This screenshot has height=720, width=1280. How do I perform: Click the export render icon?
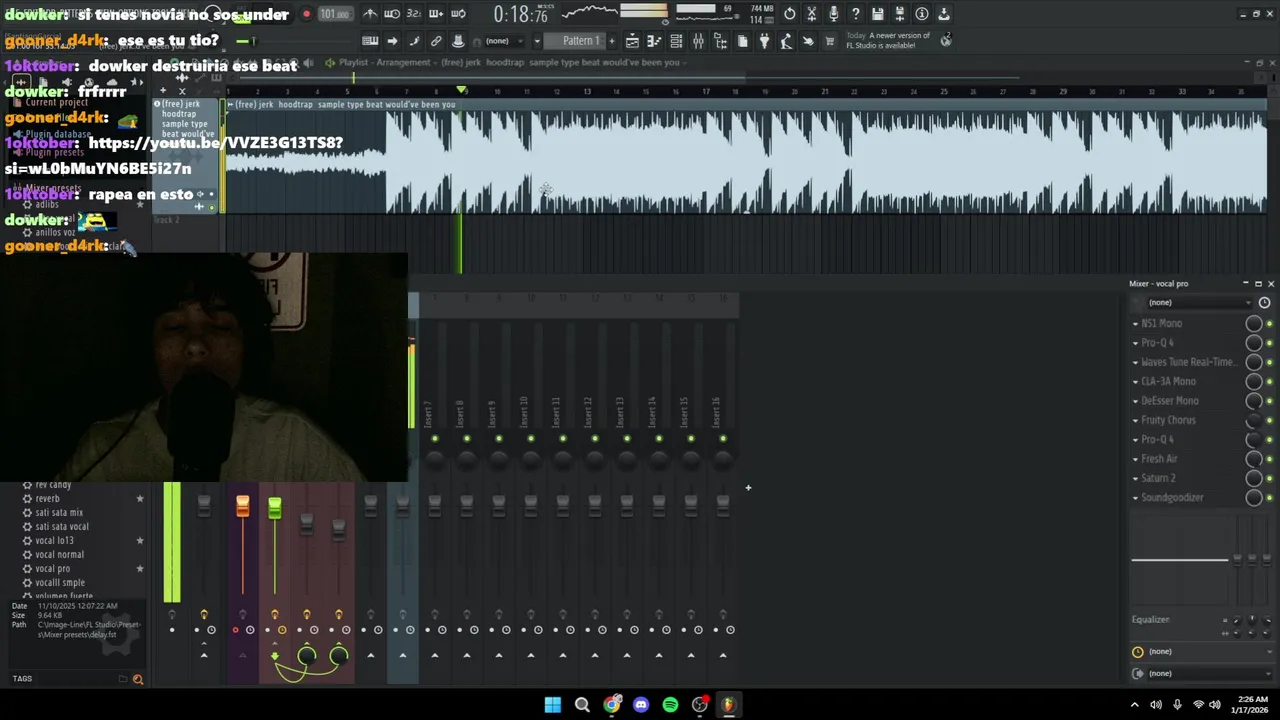(x=900, y=14)
